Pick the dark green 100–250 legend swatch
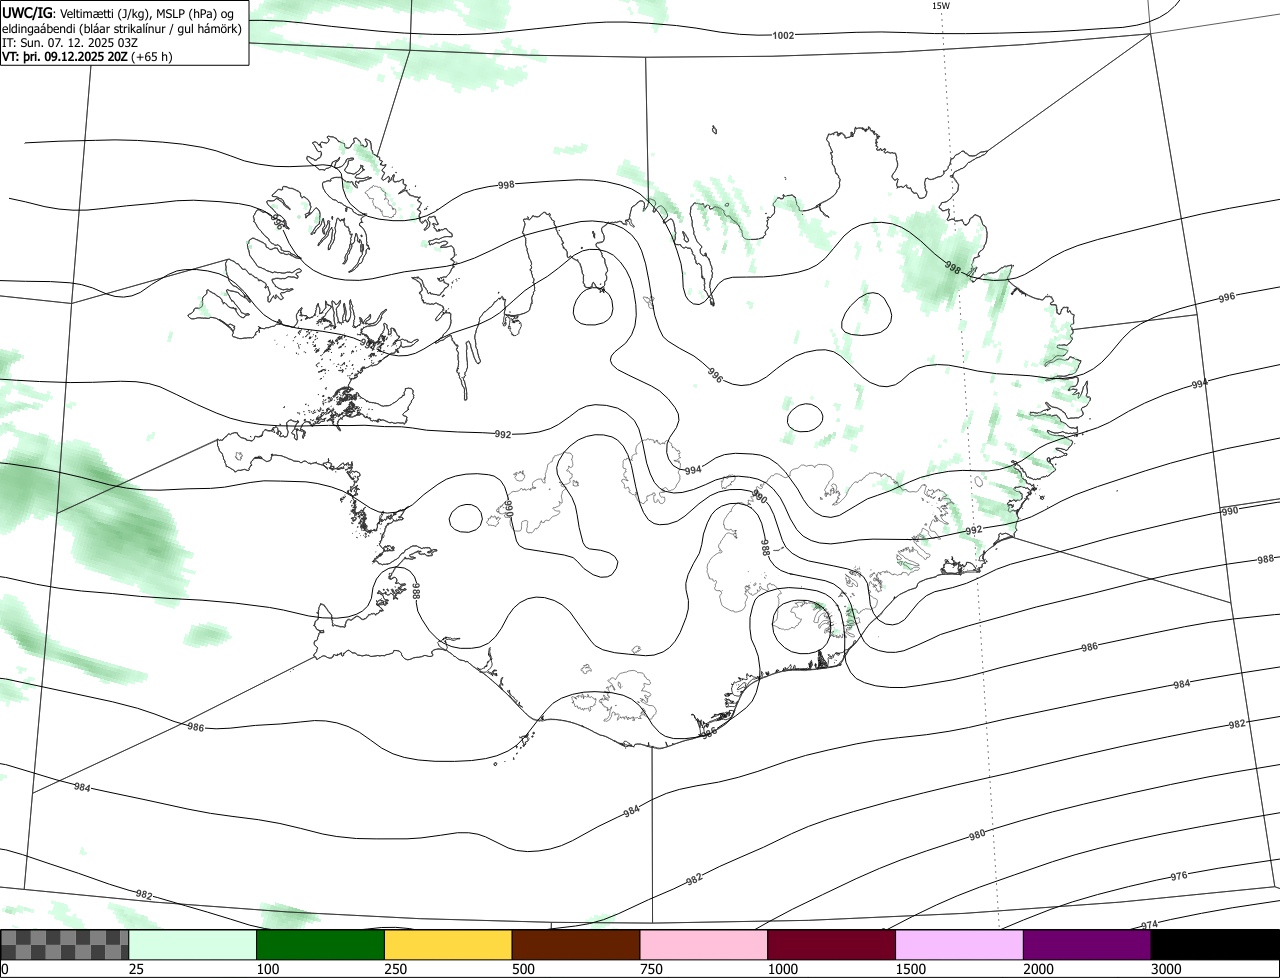 point(321,945)
